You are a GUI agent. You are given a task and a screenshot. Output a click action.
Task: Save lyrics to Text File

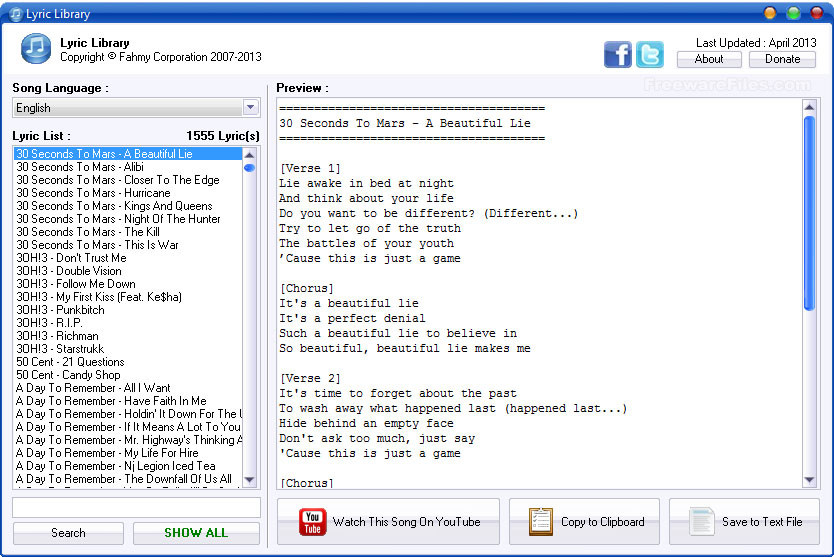pos(744,522)
